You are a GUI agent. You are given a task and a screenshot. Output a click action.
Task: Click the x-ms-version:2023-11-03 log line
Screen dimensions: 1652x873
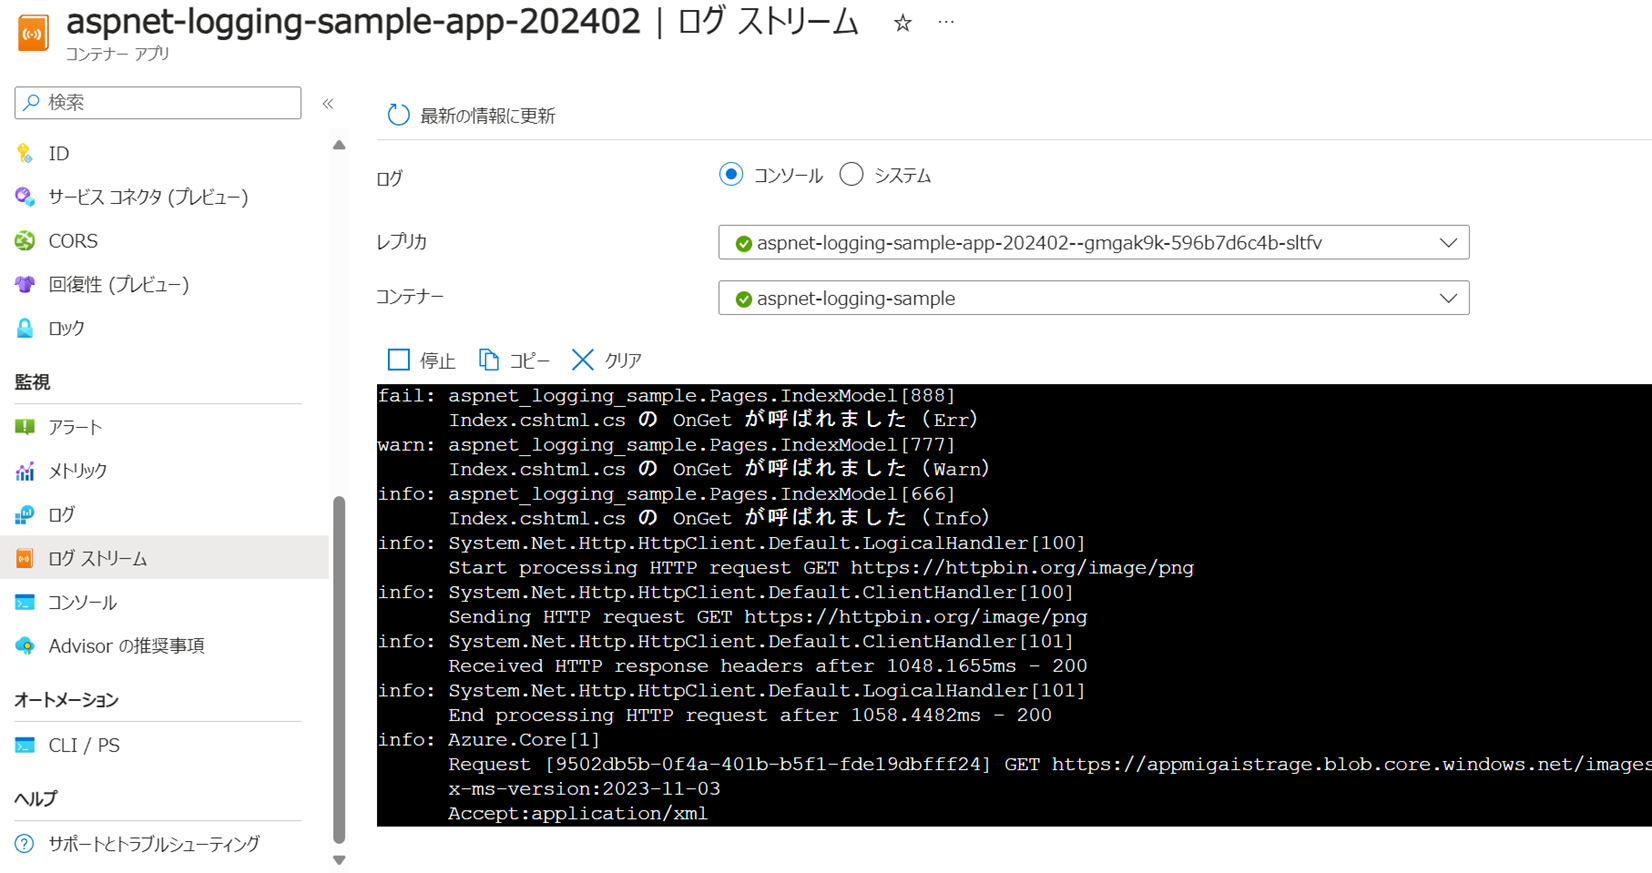click(x=584, y=788)
